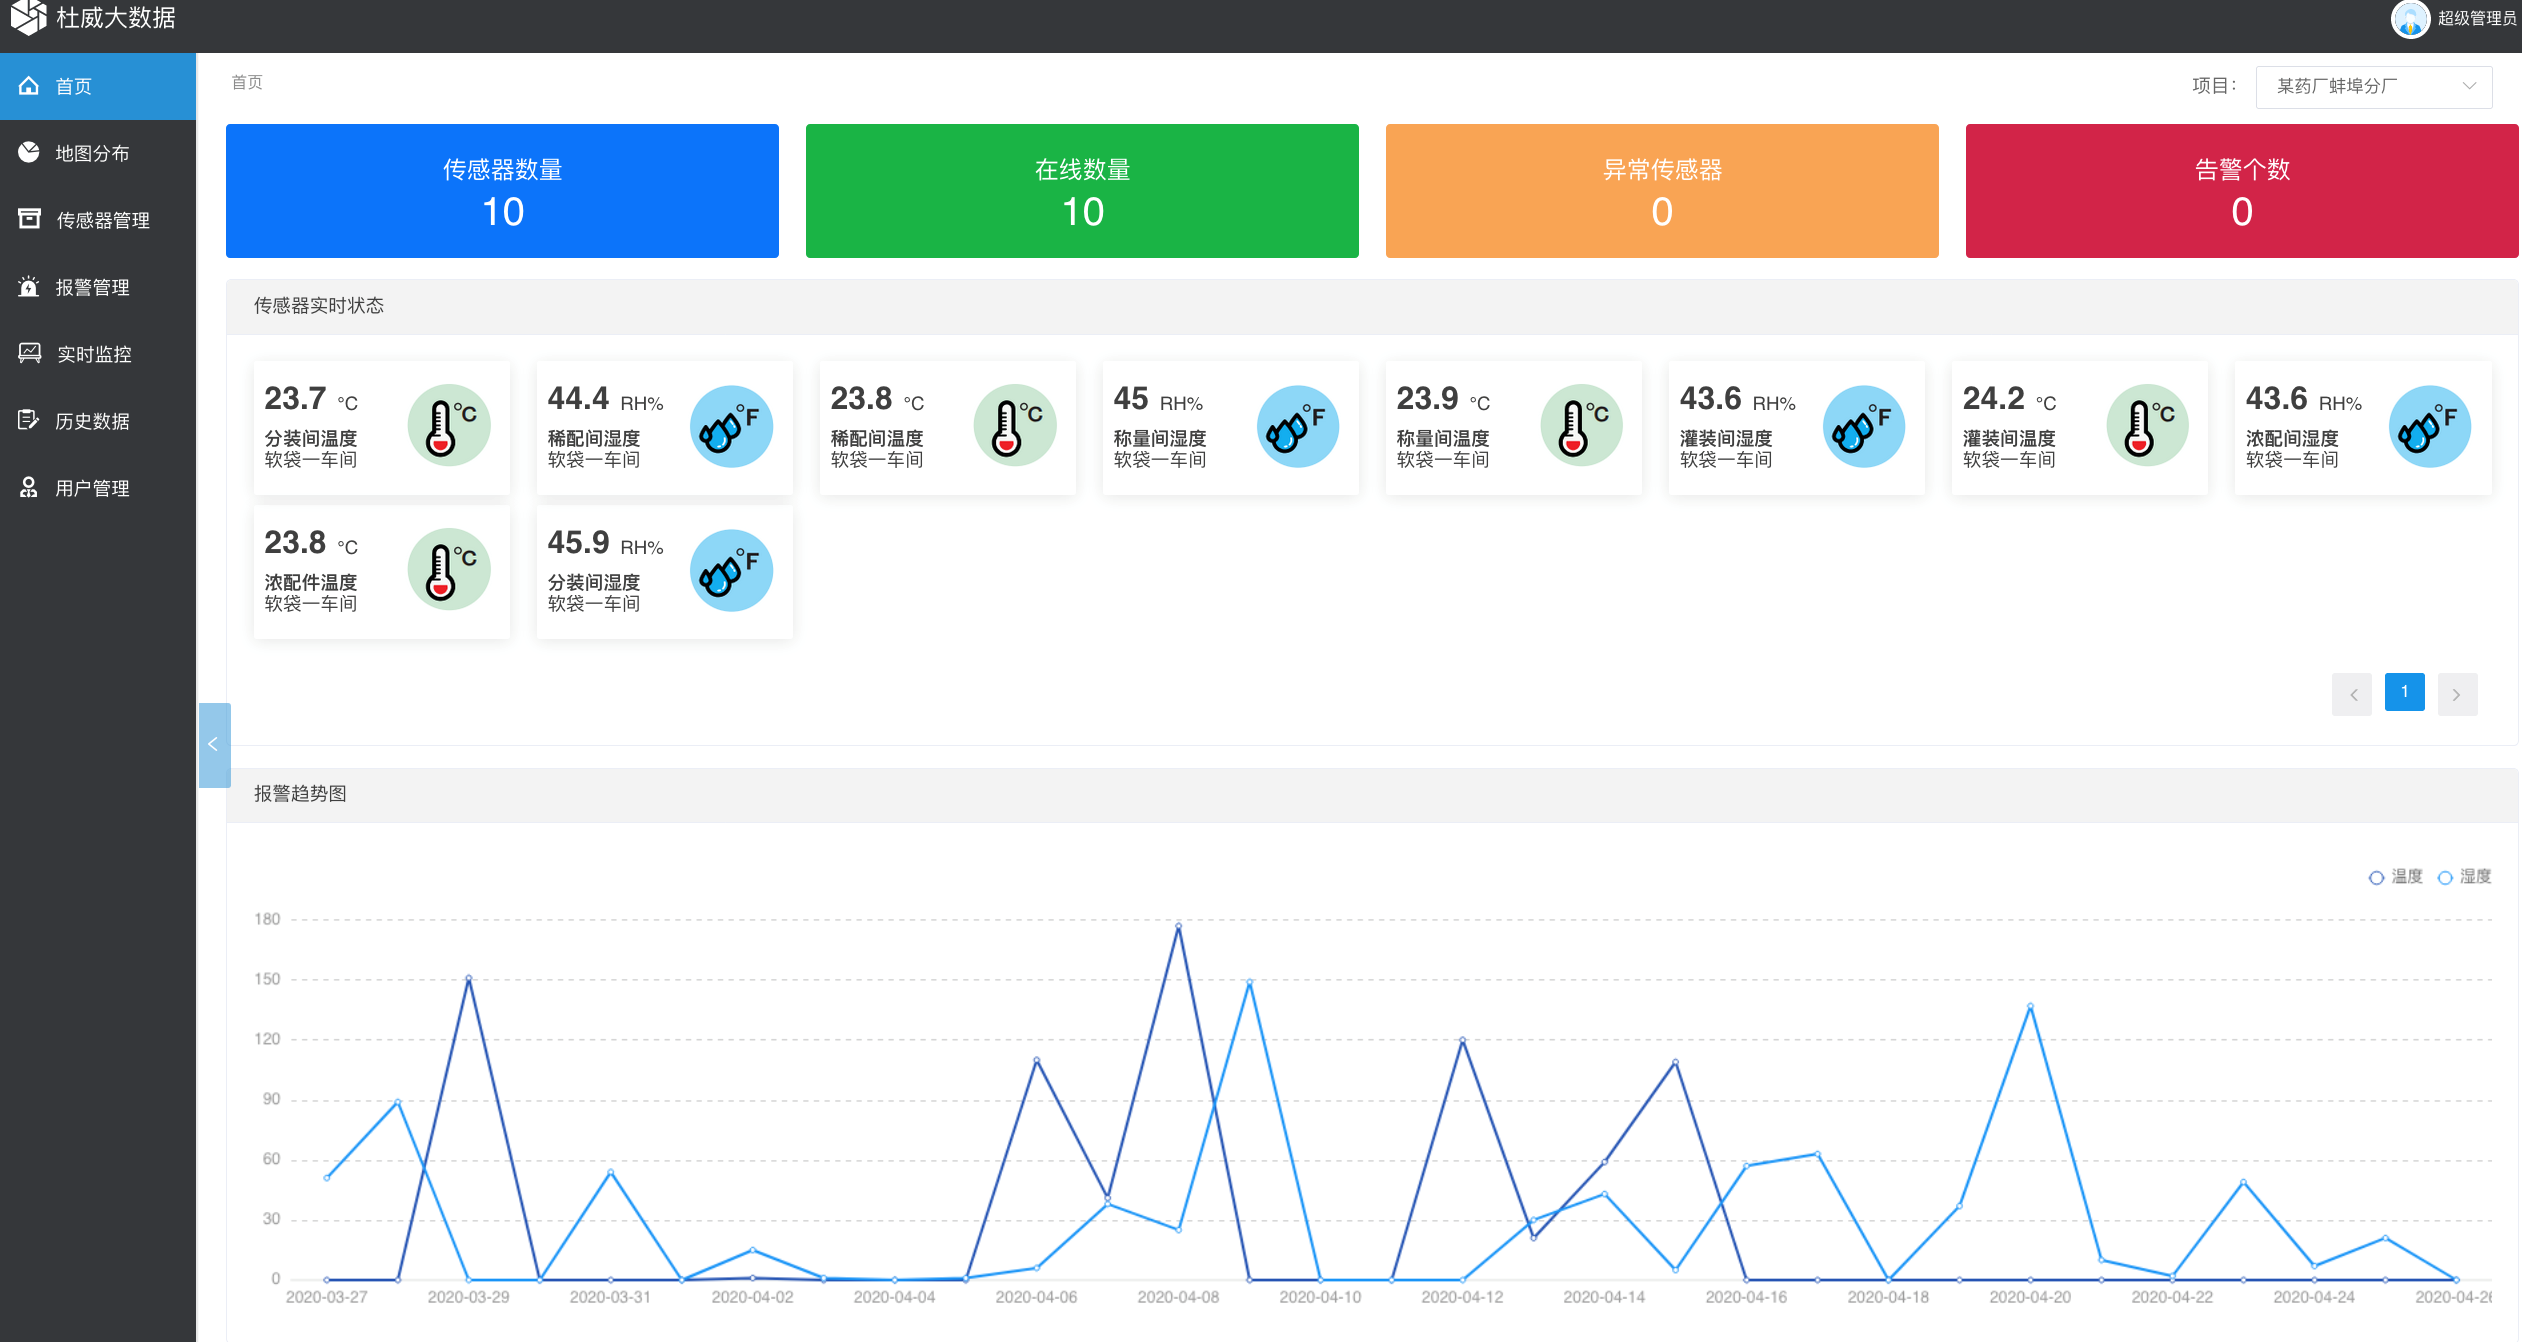Click thermometer icon of 稀配间温度

tap(1015, 426)
